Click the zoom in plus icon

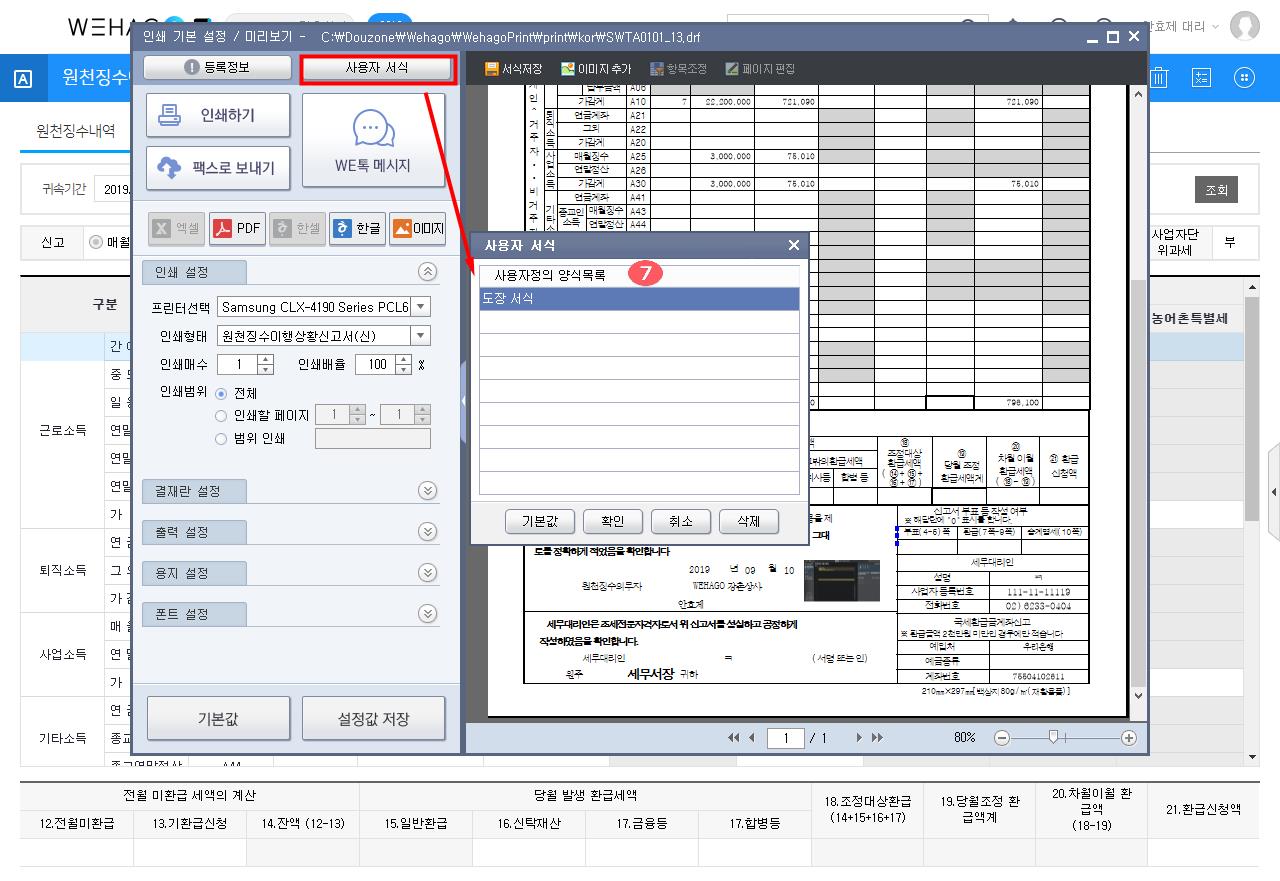click(x=1129, y=738)
